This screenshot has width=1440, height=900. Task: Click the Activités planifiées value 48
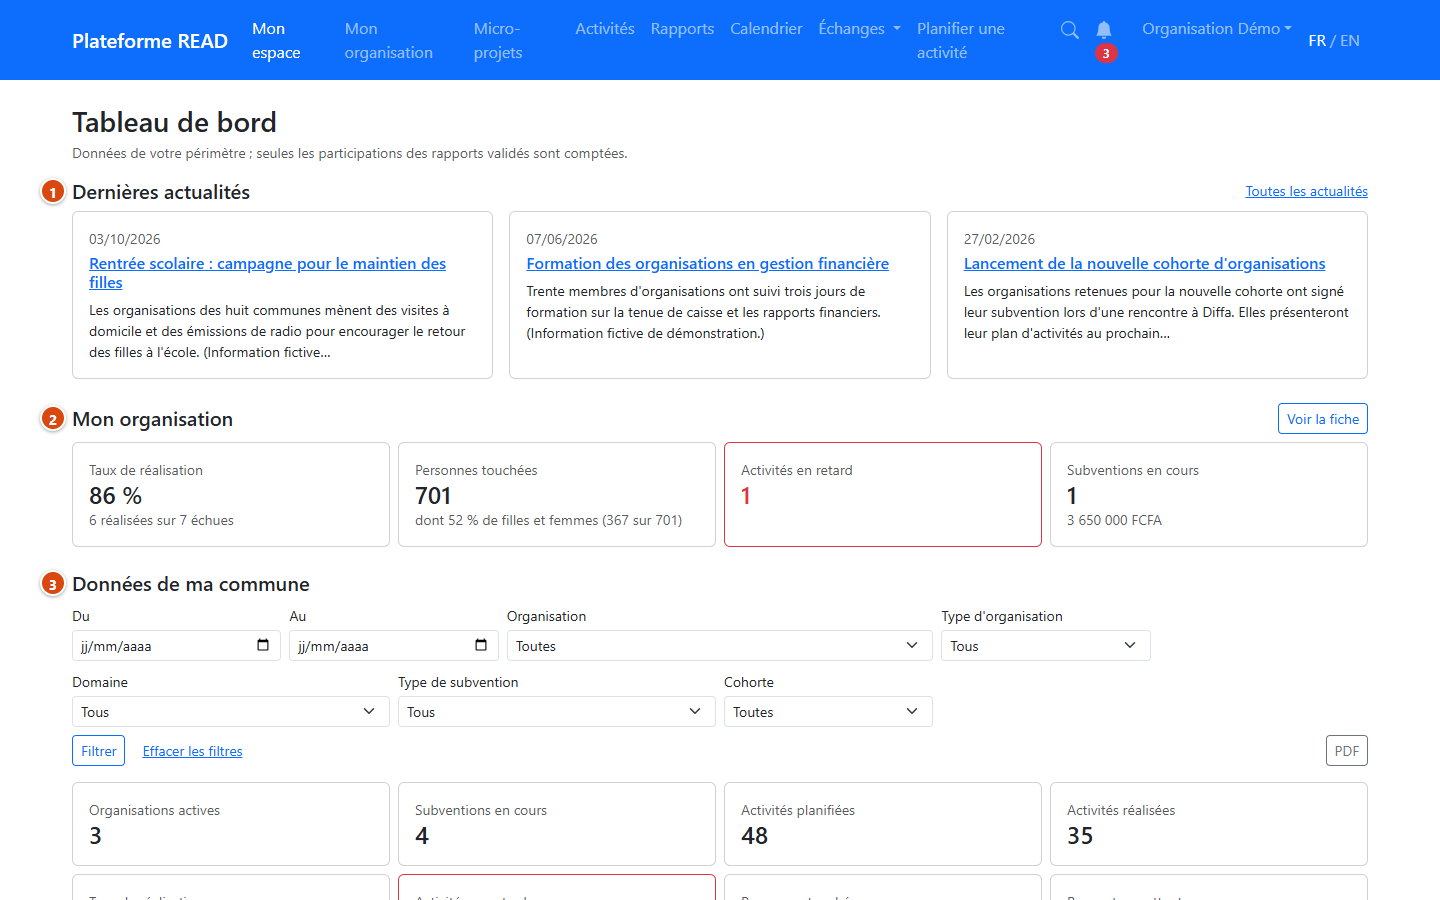point(754,836)
